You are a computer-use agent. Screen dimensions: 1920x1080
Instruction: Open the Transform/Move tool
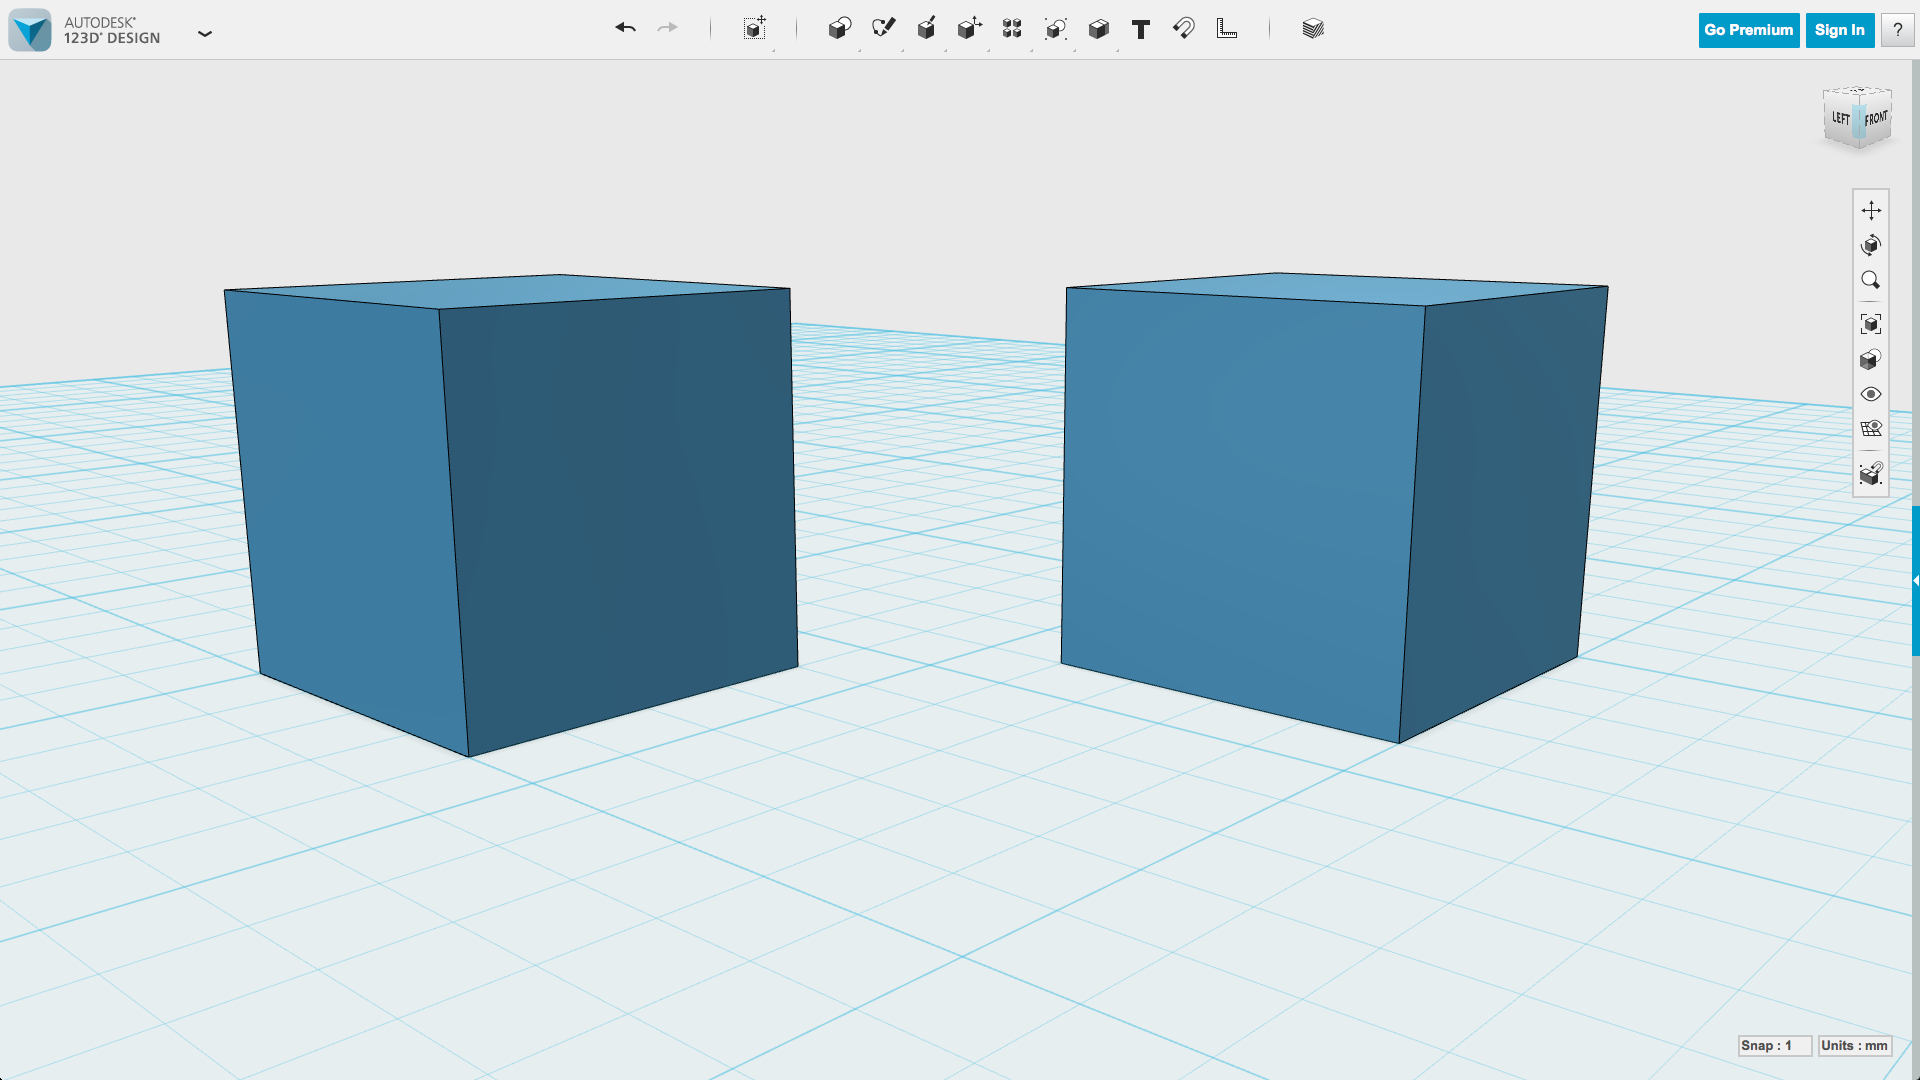tap(969, 29)
